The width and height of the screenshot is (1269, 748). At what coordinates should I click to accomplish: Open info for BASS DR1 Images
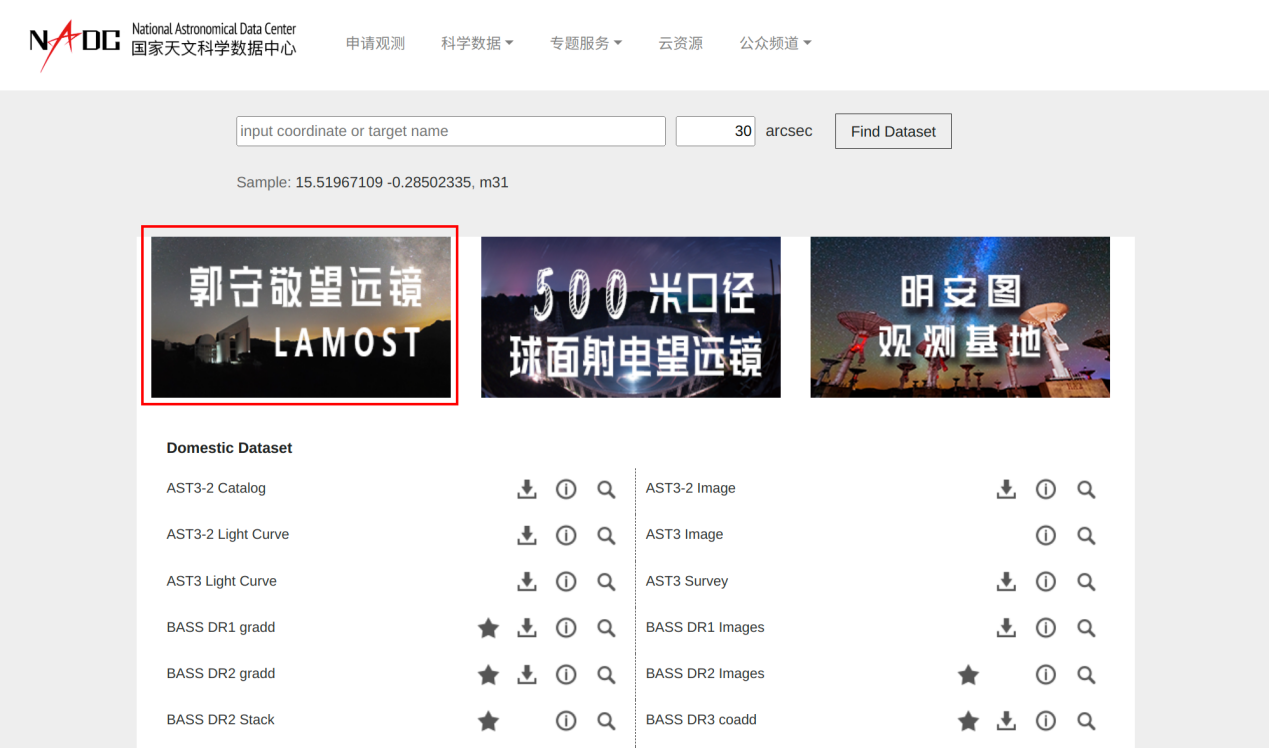(1046, 628)
